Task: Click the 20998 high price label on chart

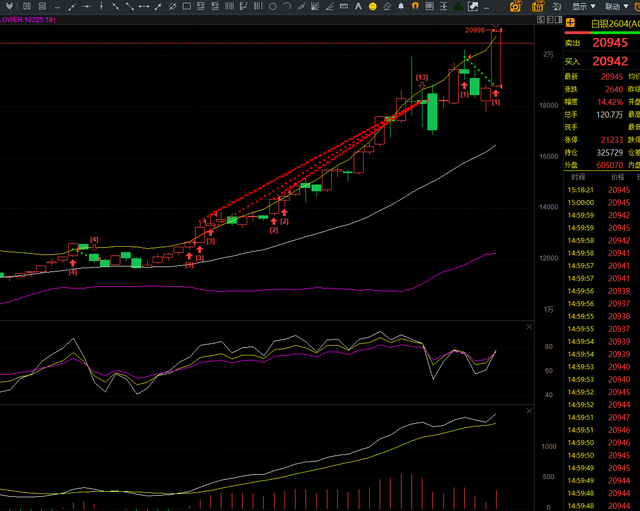Action: pos(475,30)
